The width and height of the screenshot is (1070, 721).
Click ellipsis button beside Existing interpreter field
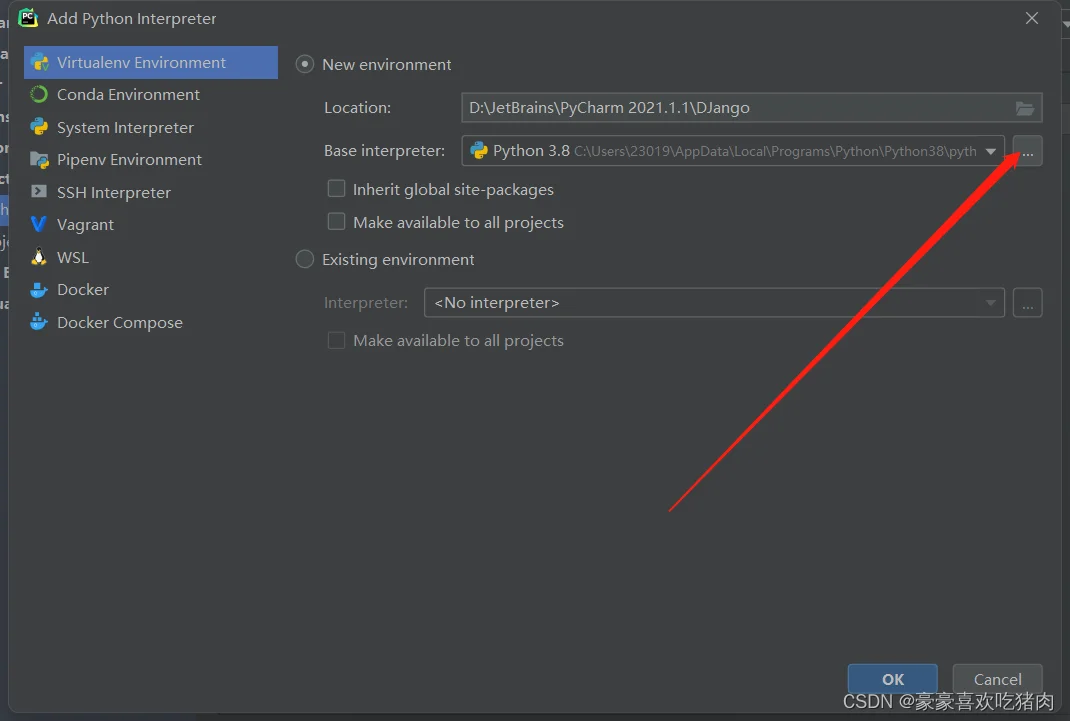[1027, 302]
